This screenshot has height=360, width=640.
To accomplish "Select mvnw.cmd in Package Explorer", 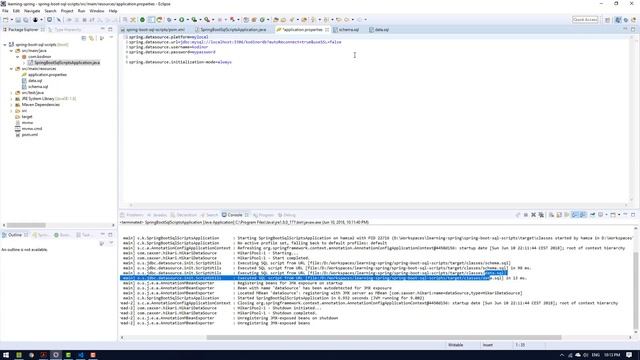I will click(29, 129).
